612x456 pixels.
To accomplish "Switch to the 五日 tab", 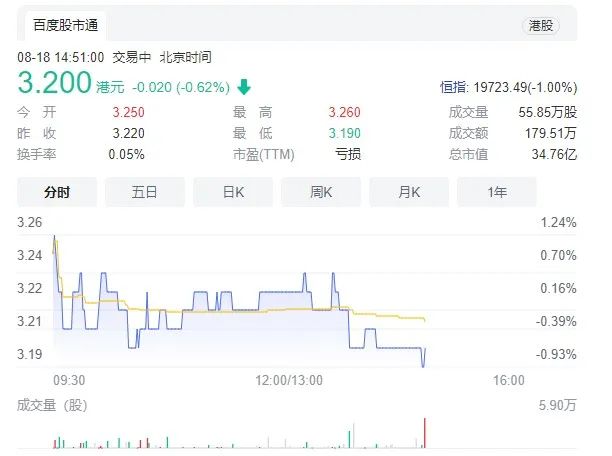I will tap(144, 191).
